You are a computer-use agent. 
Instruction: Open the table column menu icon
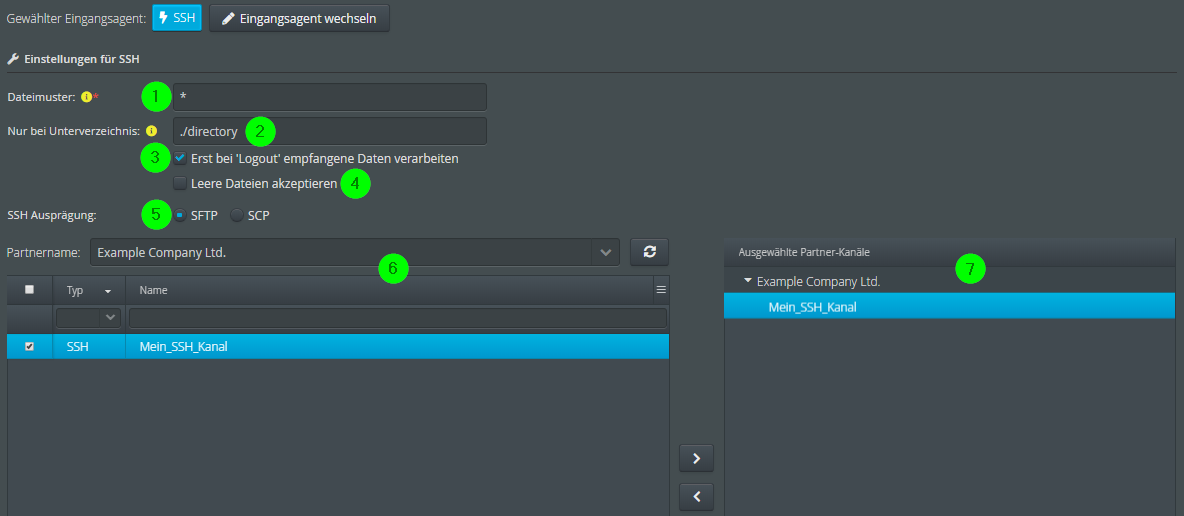(661, 290)
